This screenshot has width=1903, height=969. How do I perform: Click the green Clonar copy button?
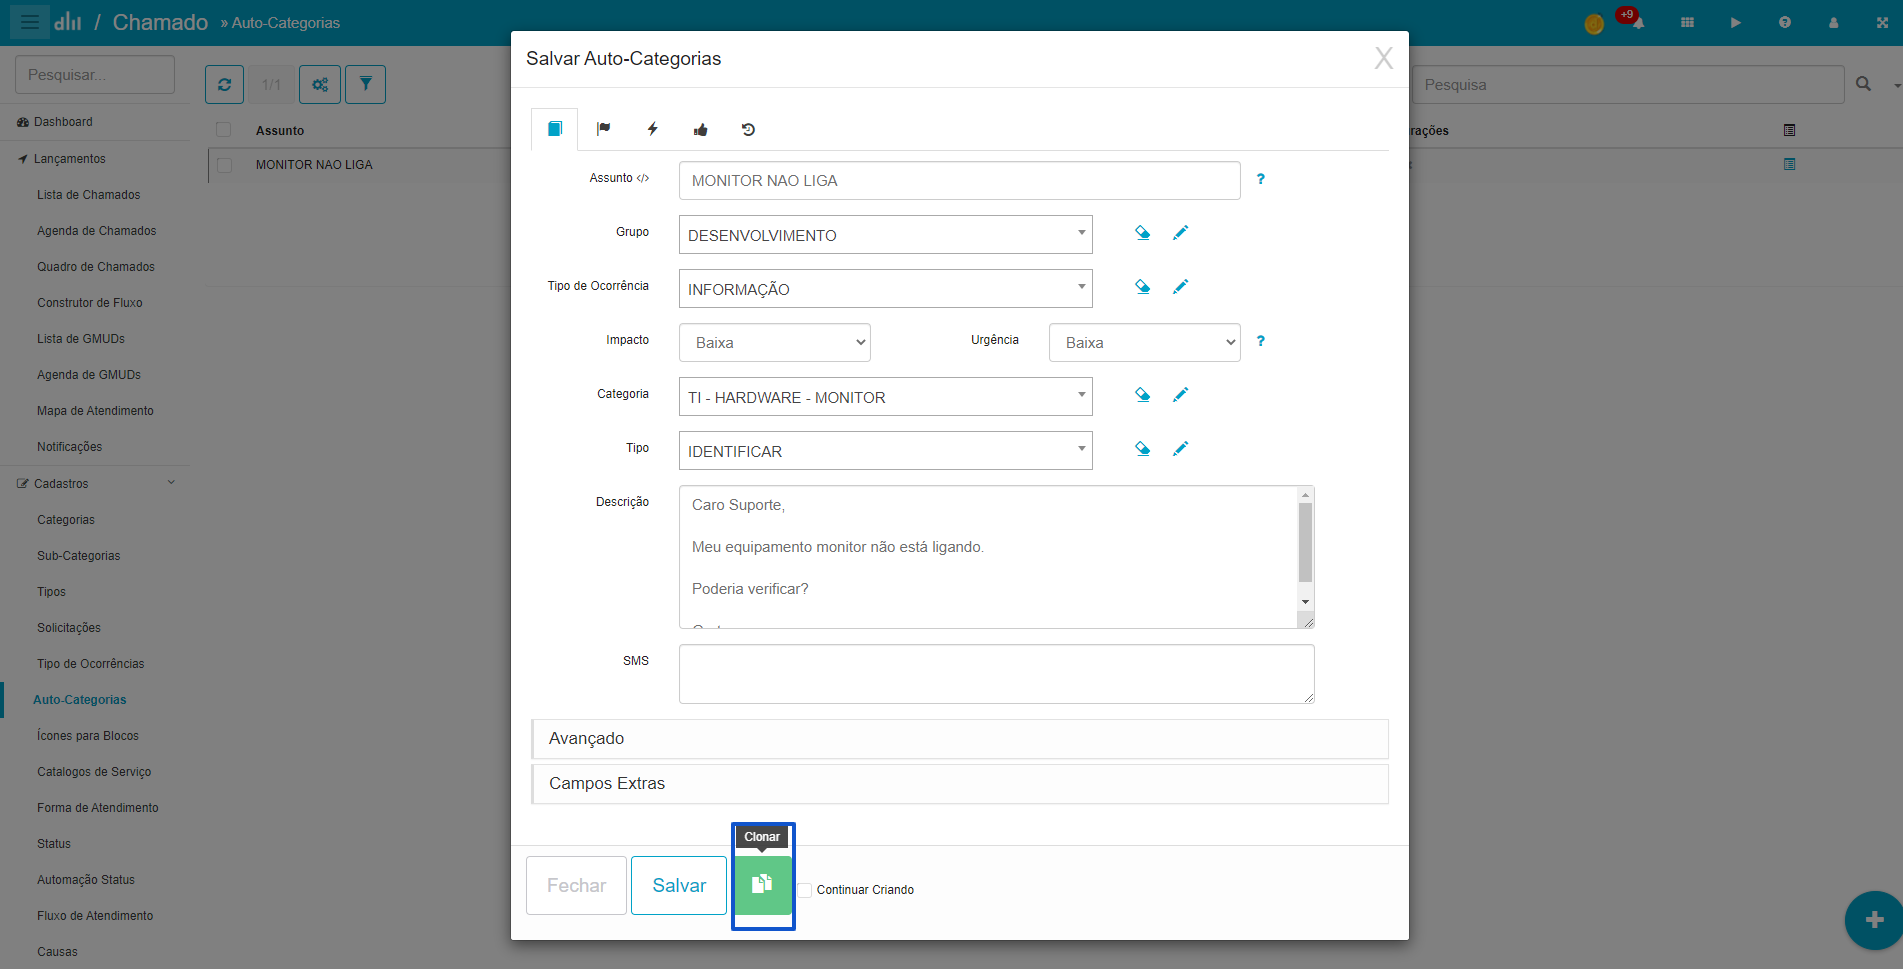[763, 885]
